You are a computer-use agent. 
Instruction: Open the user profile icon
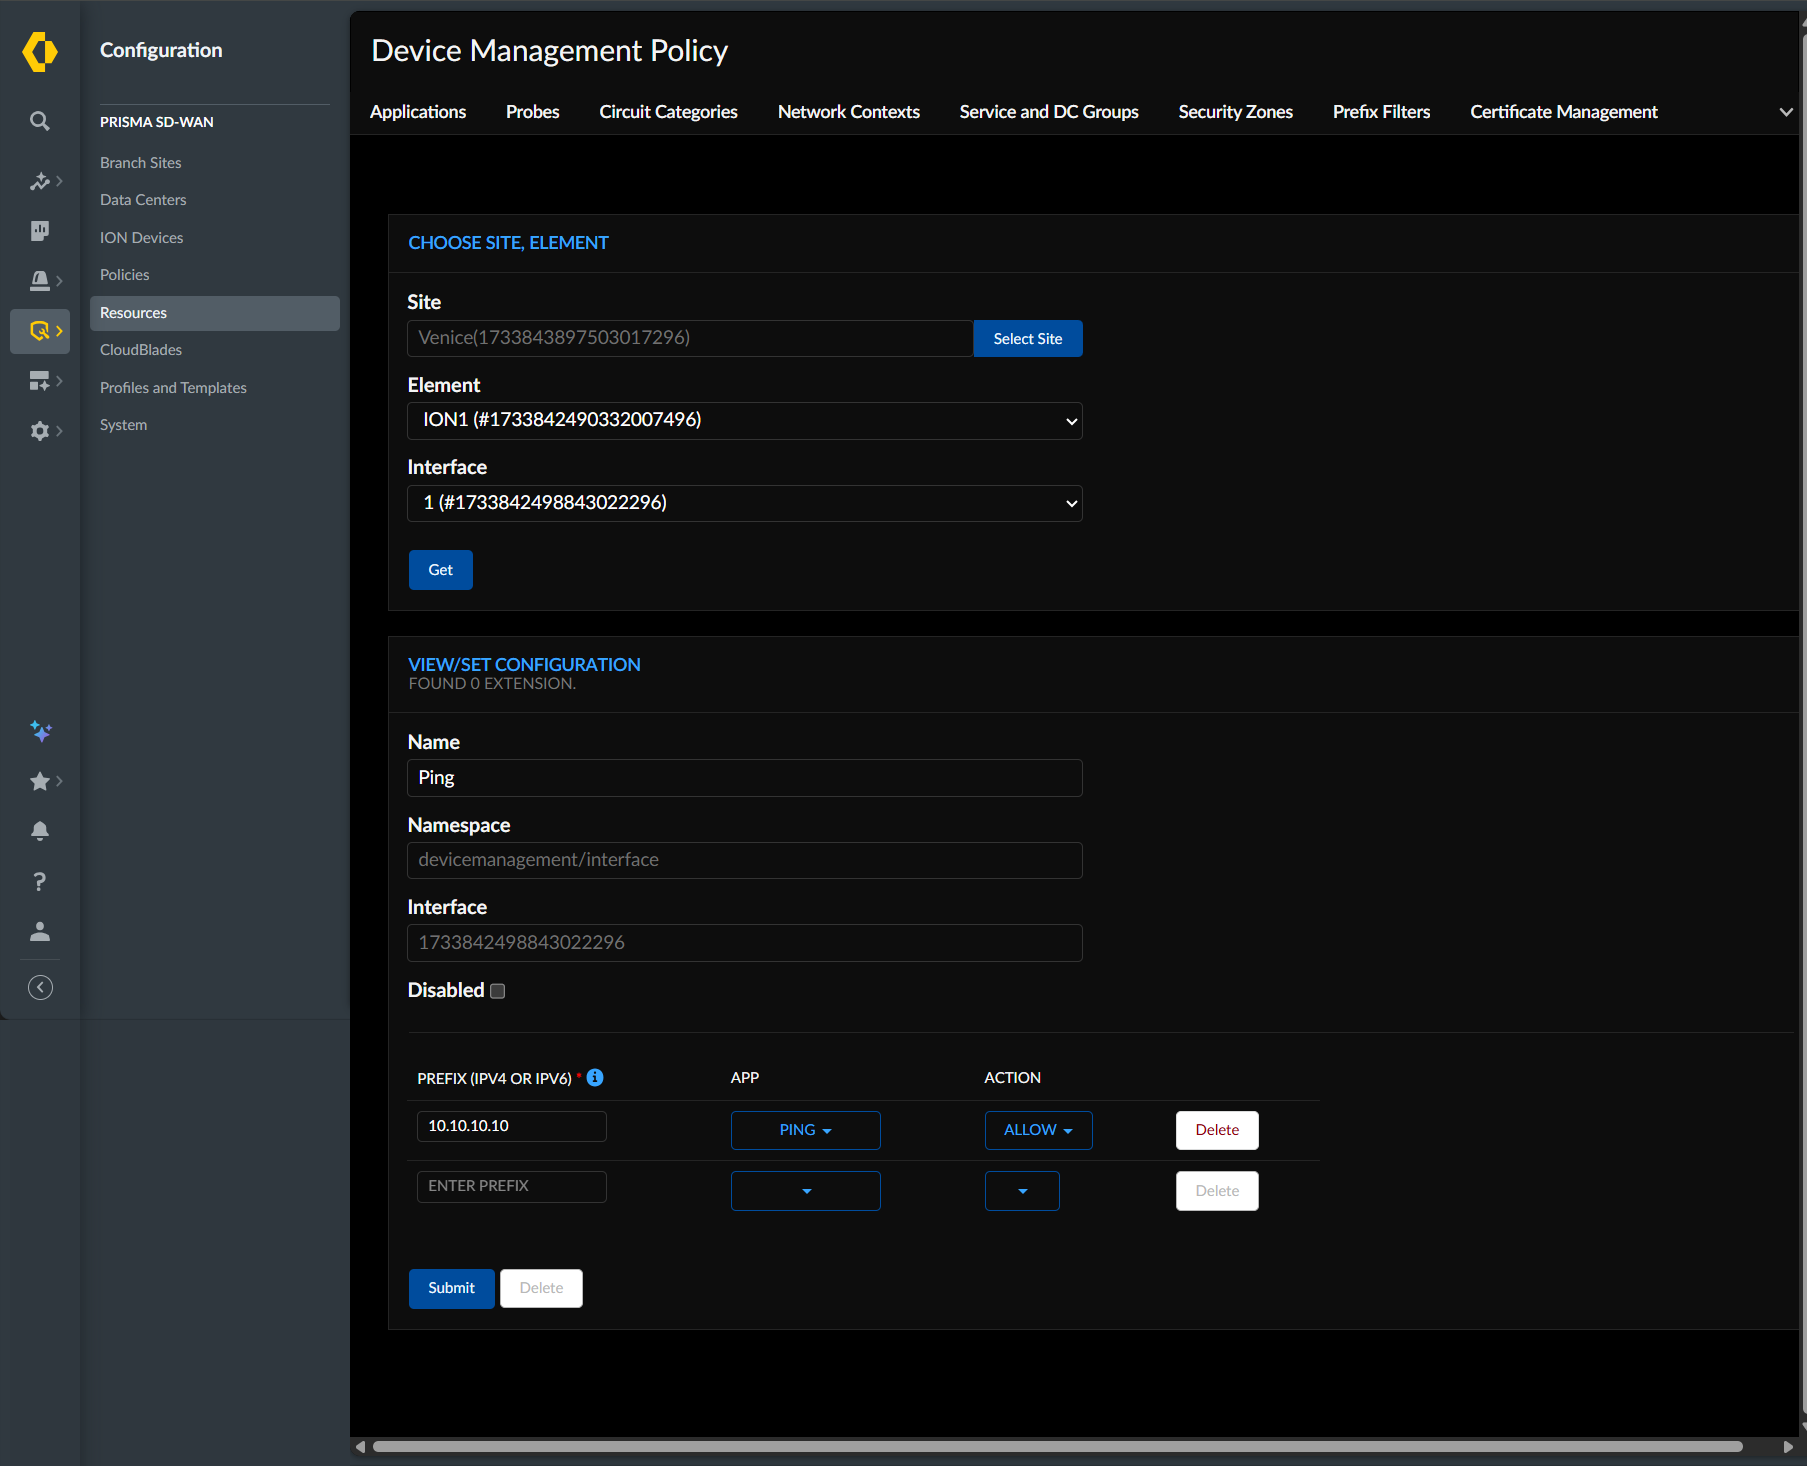coord(40,932)
